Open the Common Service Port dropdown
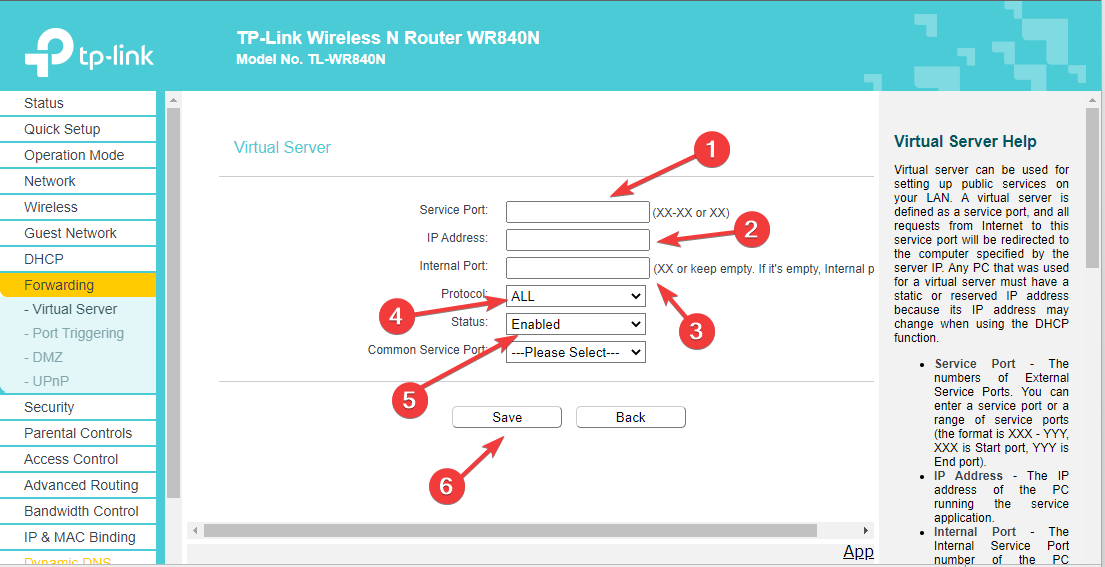Image resolution: width=1105 pixels, height=567 pixels. [x=576, y=352]
